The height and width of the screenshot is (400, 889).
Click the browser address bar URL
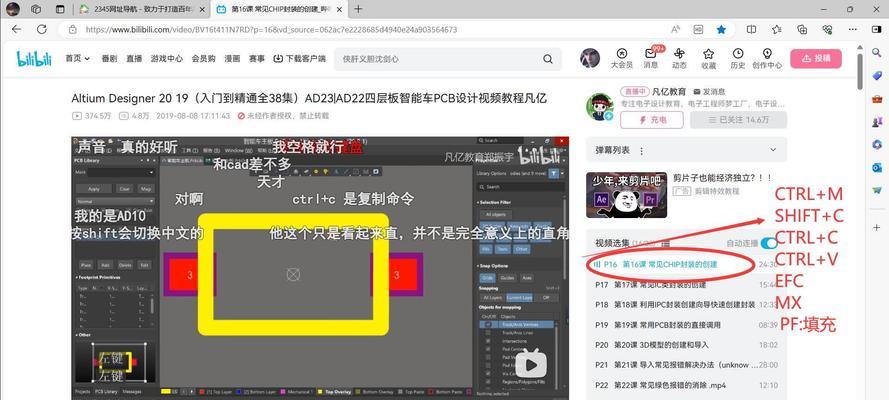pos(270,29)
